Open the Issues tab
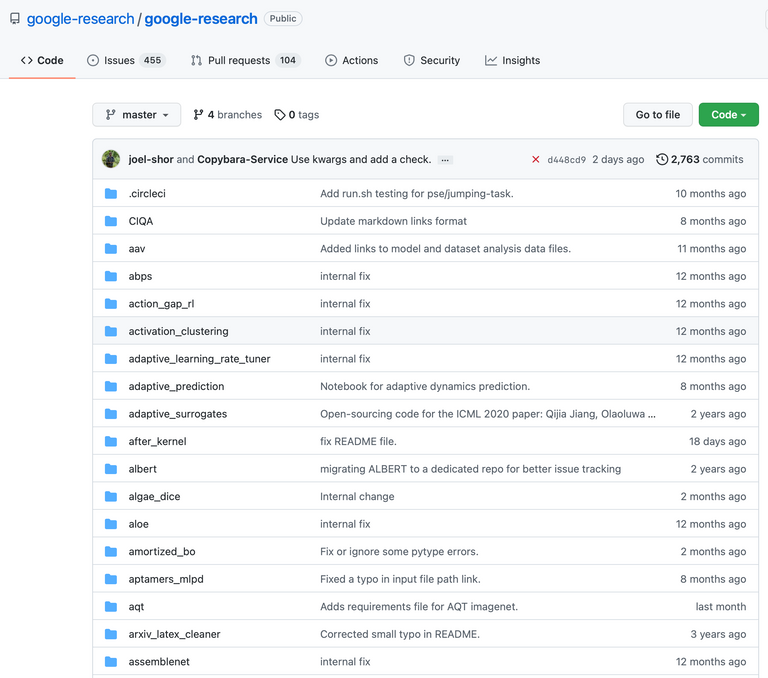The image size is (768, 678). coord(126,60)
